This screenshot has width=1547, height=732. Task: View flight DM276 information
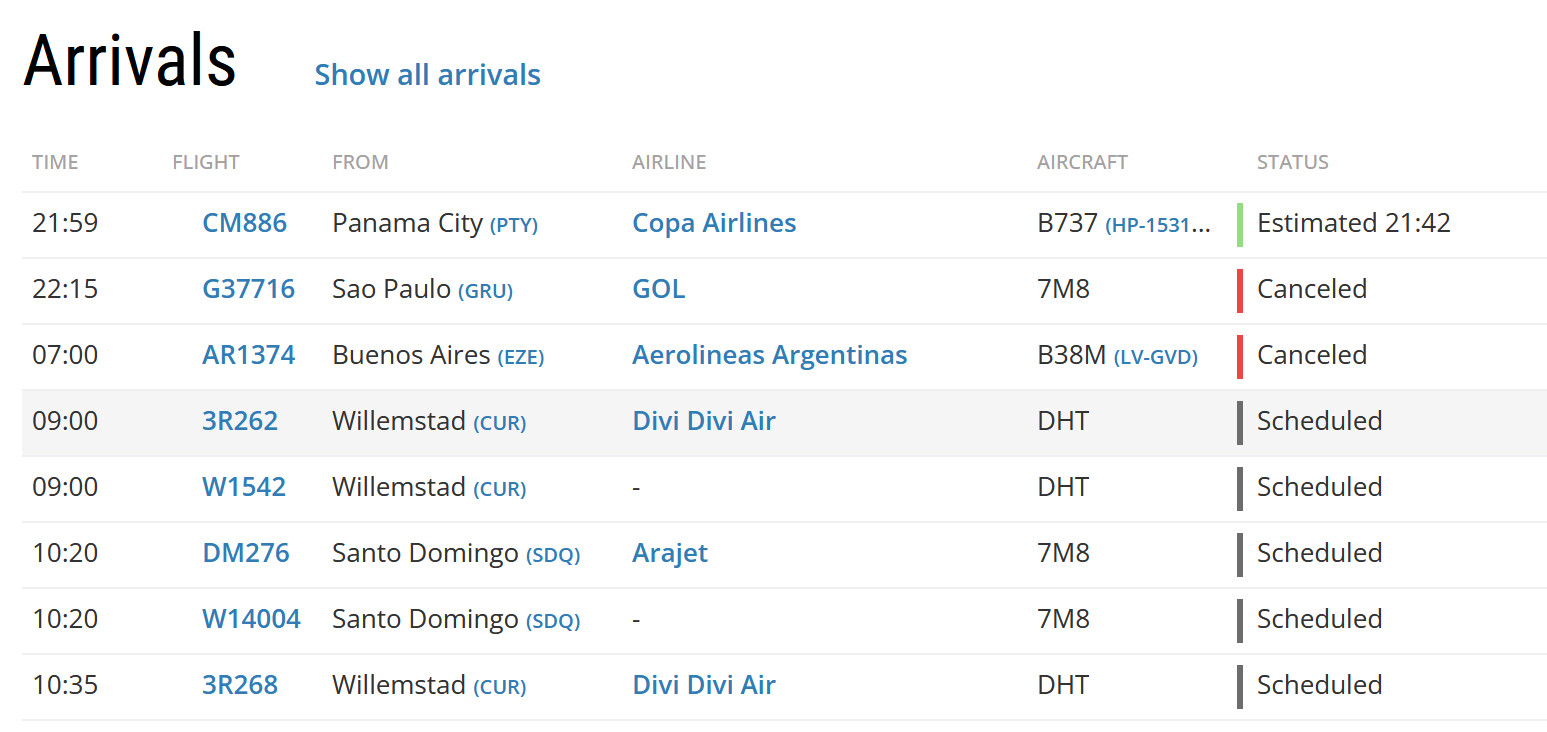coord(245,553)
